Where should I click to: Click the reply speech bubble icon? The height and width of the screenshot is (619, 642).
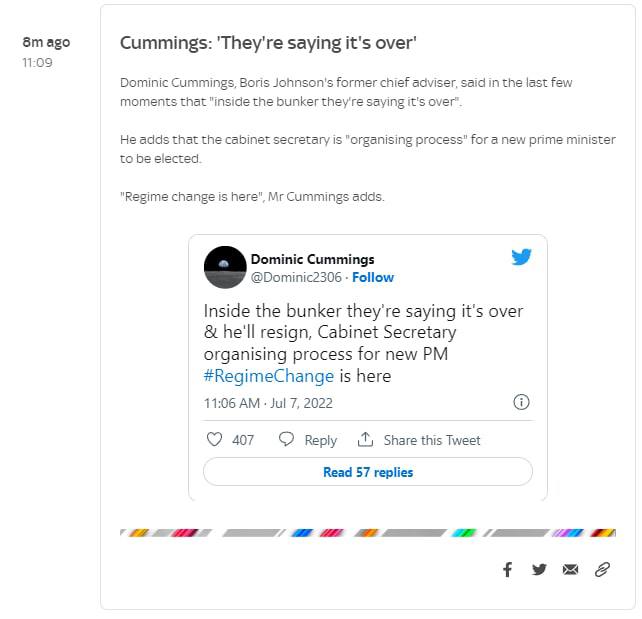coord(286,440)
